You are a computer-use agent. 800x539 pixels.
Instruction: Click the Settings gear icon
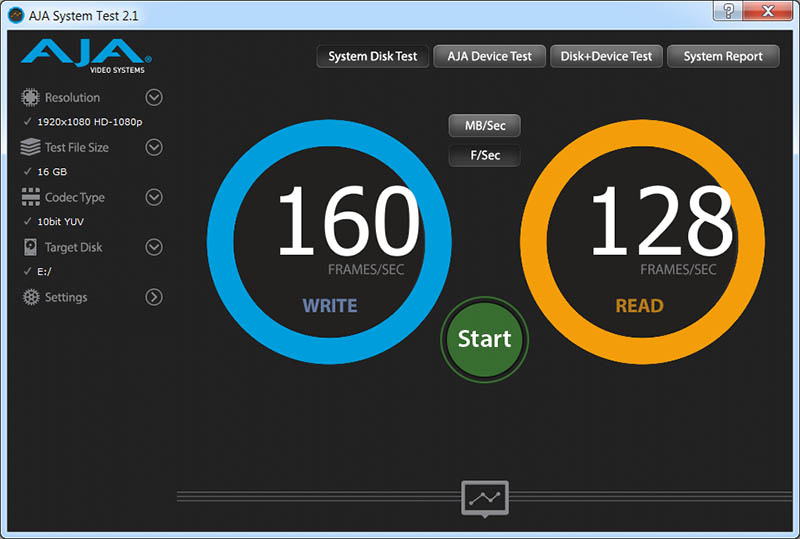tap(31, 297)
